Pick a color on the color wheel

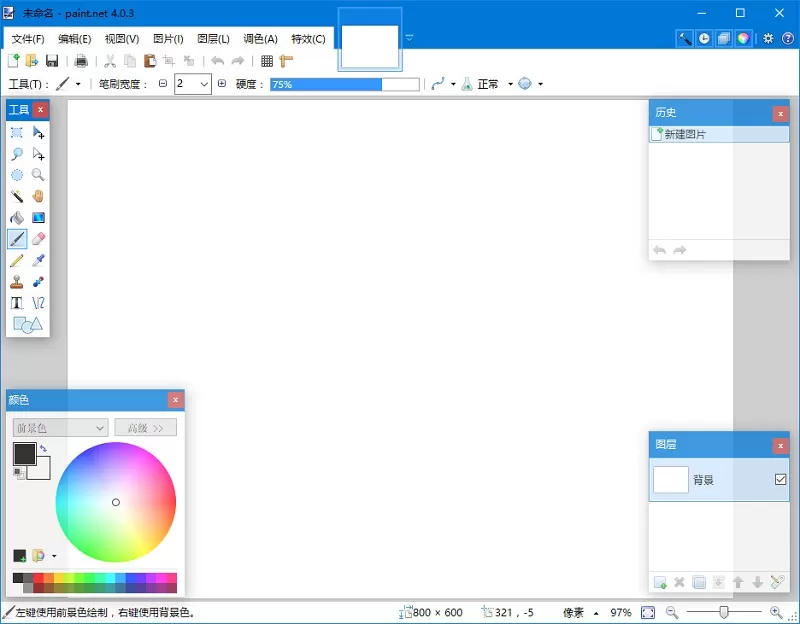116,502
